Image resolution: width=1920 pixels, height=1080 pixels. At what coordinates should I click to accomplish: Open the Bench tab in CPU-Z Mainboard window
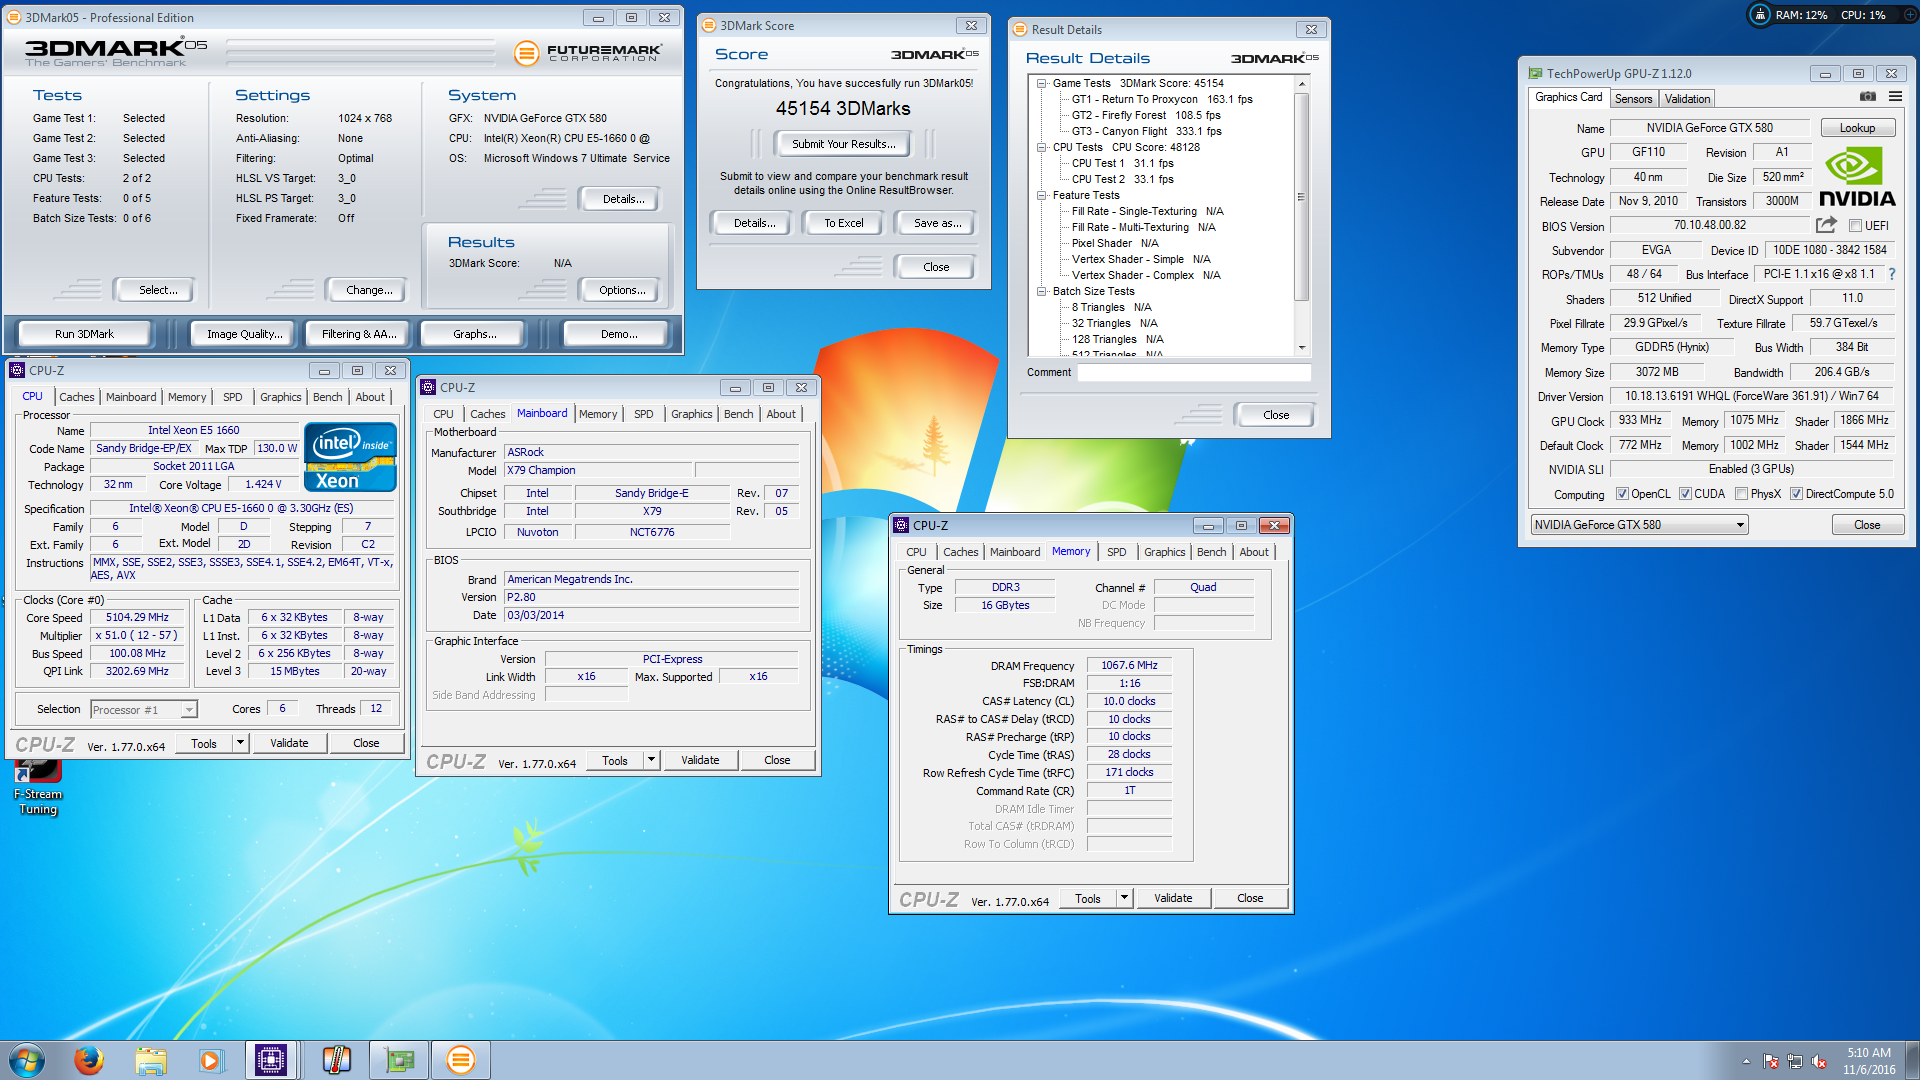click(738, 414)
